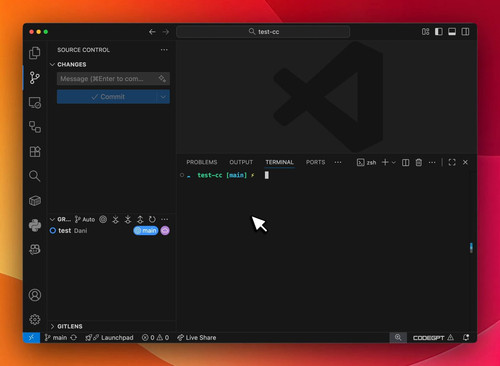
Task: Click the command center search box test-cc
Action: (263, 32)
